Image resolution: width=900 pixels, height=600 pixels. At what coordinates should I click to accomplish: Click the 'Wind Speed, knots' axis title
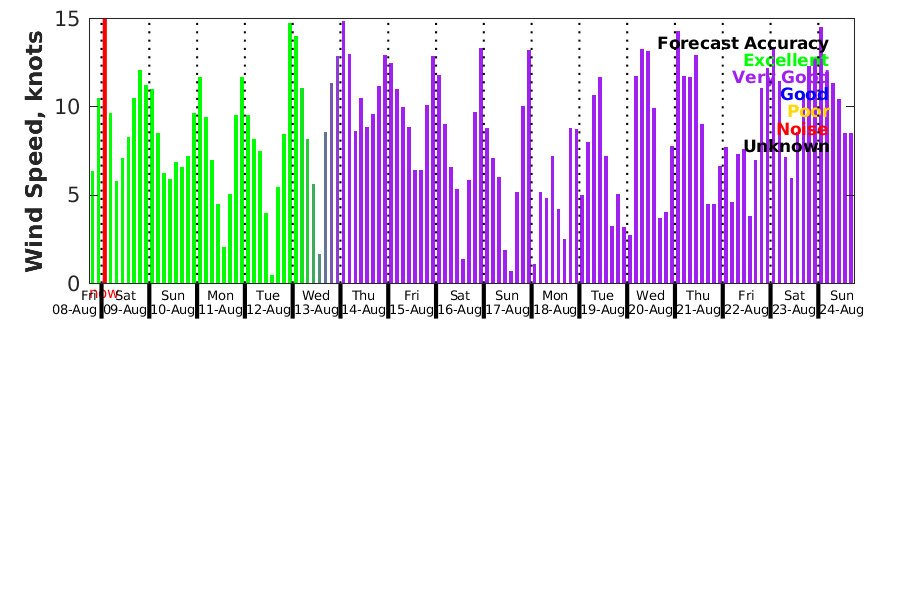coord(34,151)
